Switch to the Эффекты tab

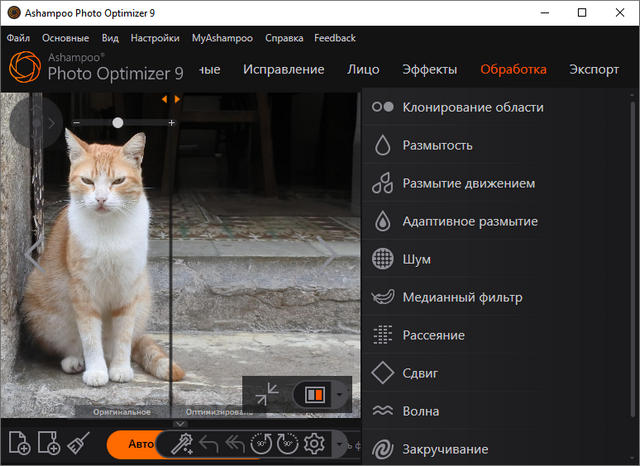tap(429, 69)
